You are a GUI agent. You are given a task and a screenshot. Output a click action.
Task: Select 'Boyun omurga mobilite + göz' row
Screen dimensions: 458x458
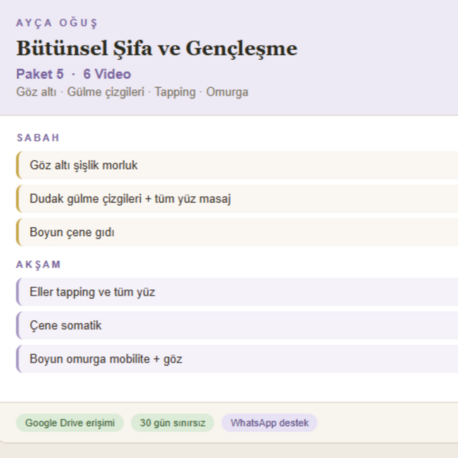(x=237, y=359)
